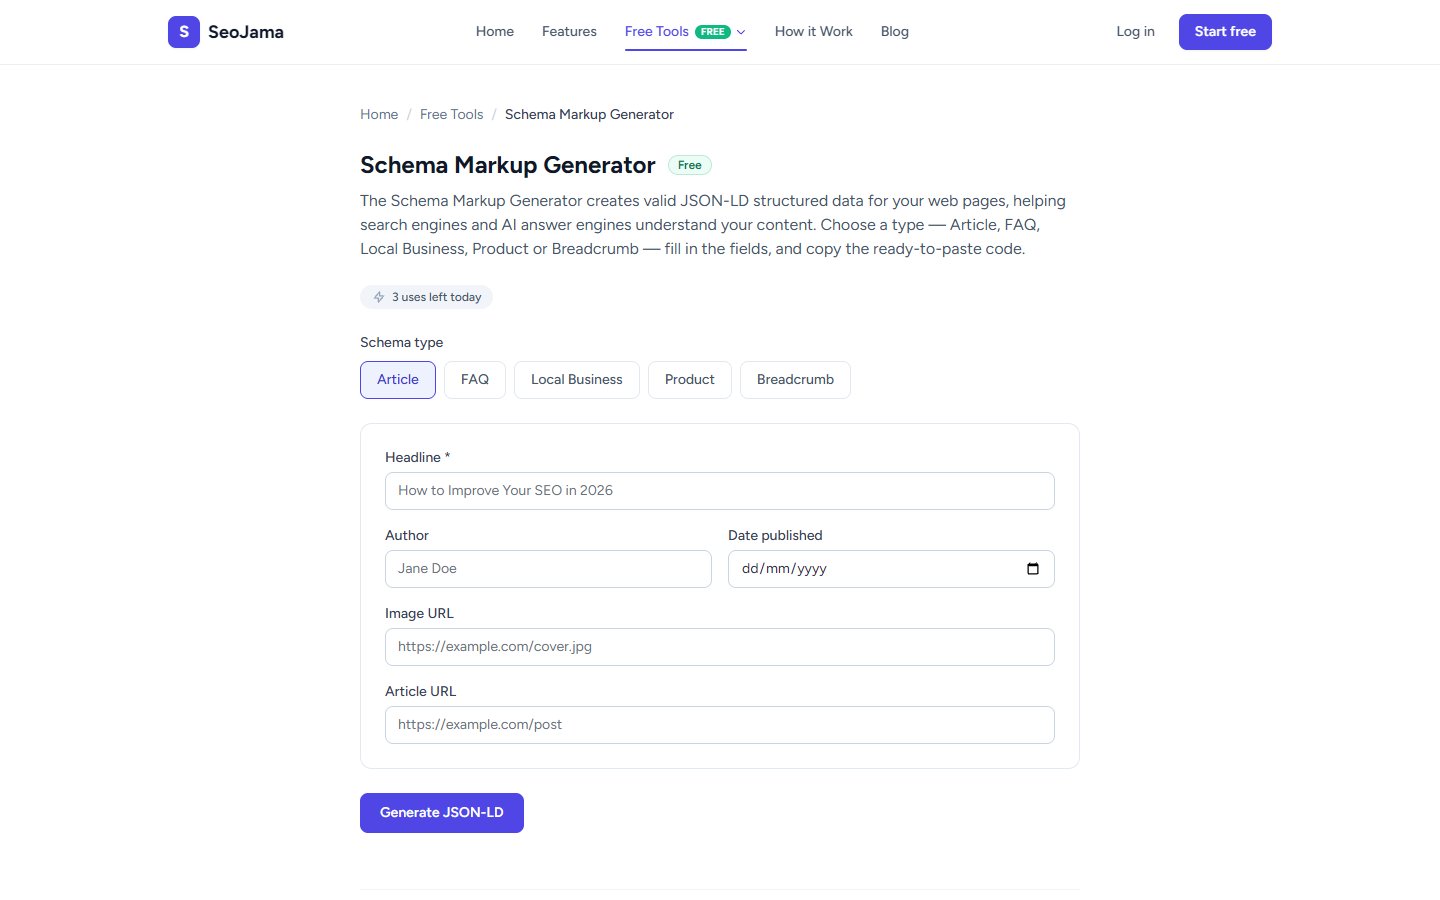Image resolution: width=1440 pixels, height=900 pixels.
Task: Click the 'Article URL' label
Action: coord(420,691)
